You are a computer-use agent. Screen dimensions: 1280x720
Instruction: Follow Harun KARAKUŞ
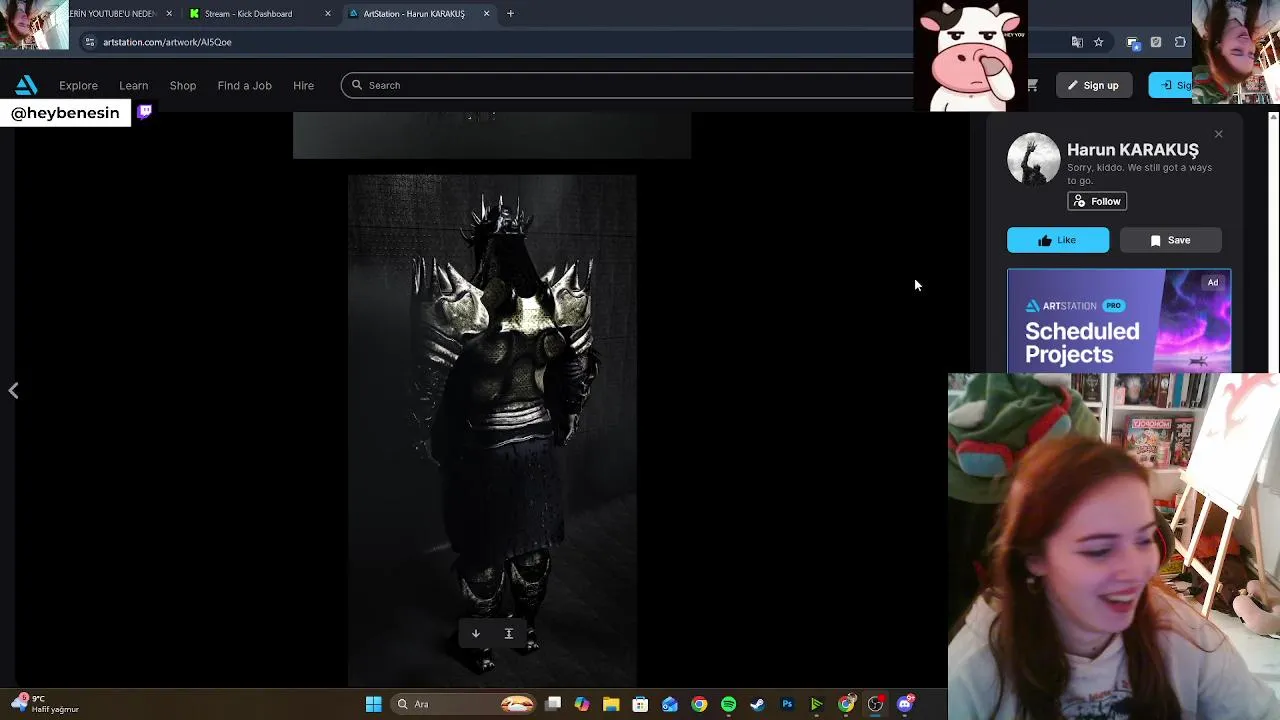[x=1097, y=201]
